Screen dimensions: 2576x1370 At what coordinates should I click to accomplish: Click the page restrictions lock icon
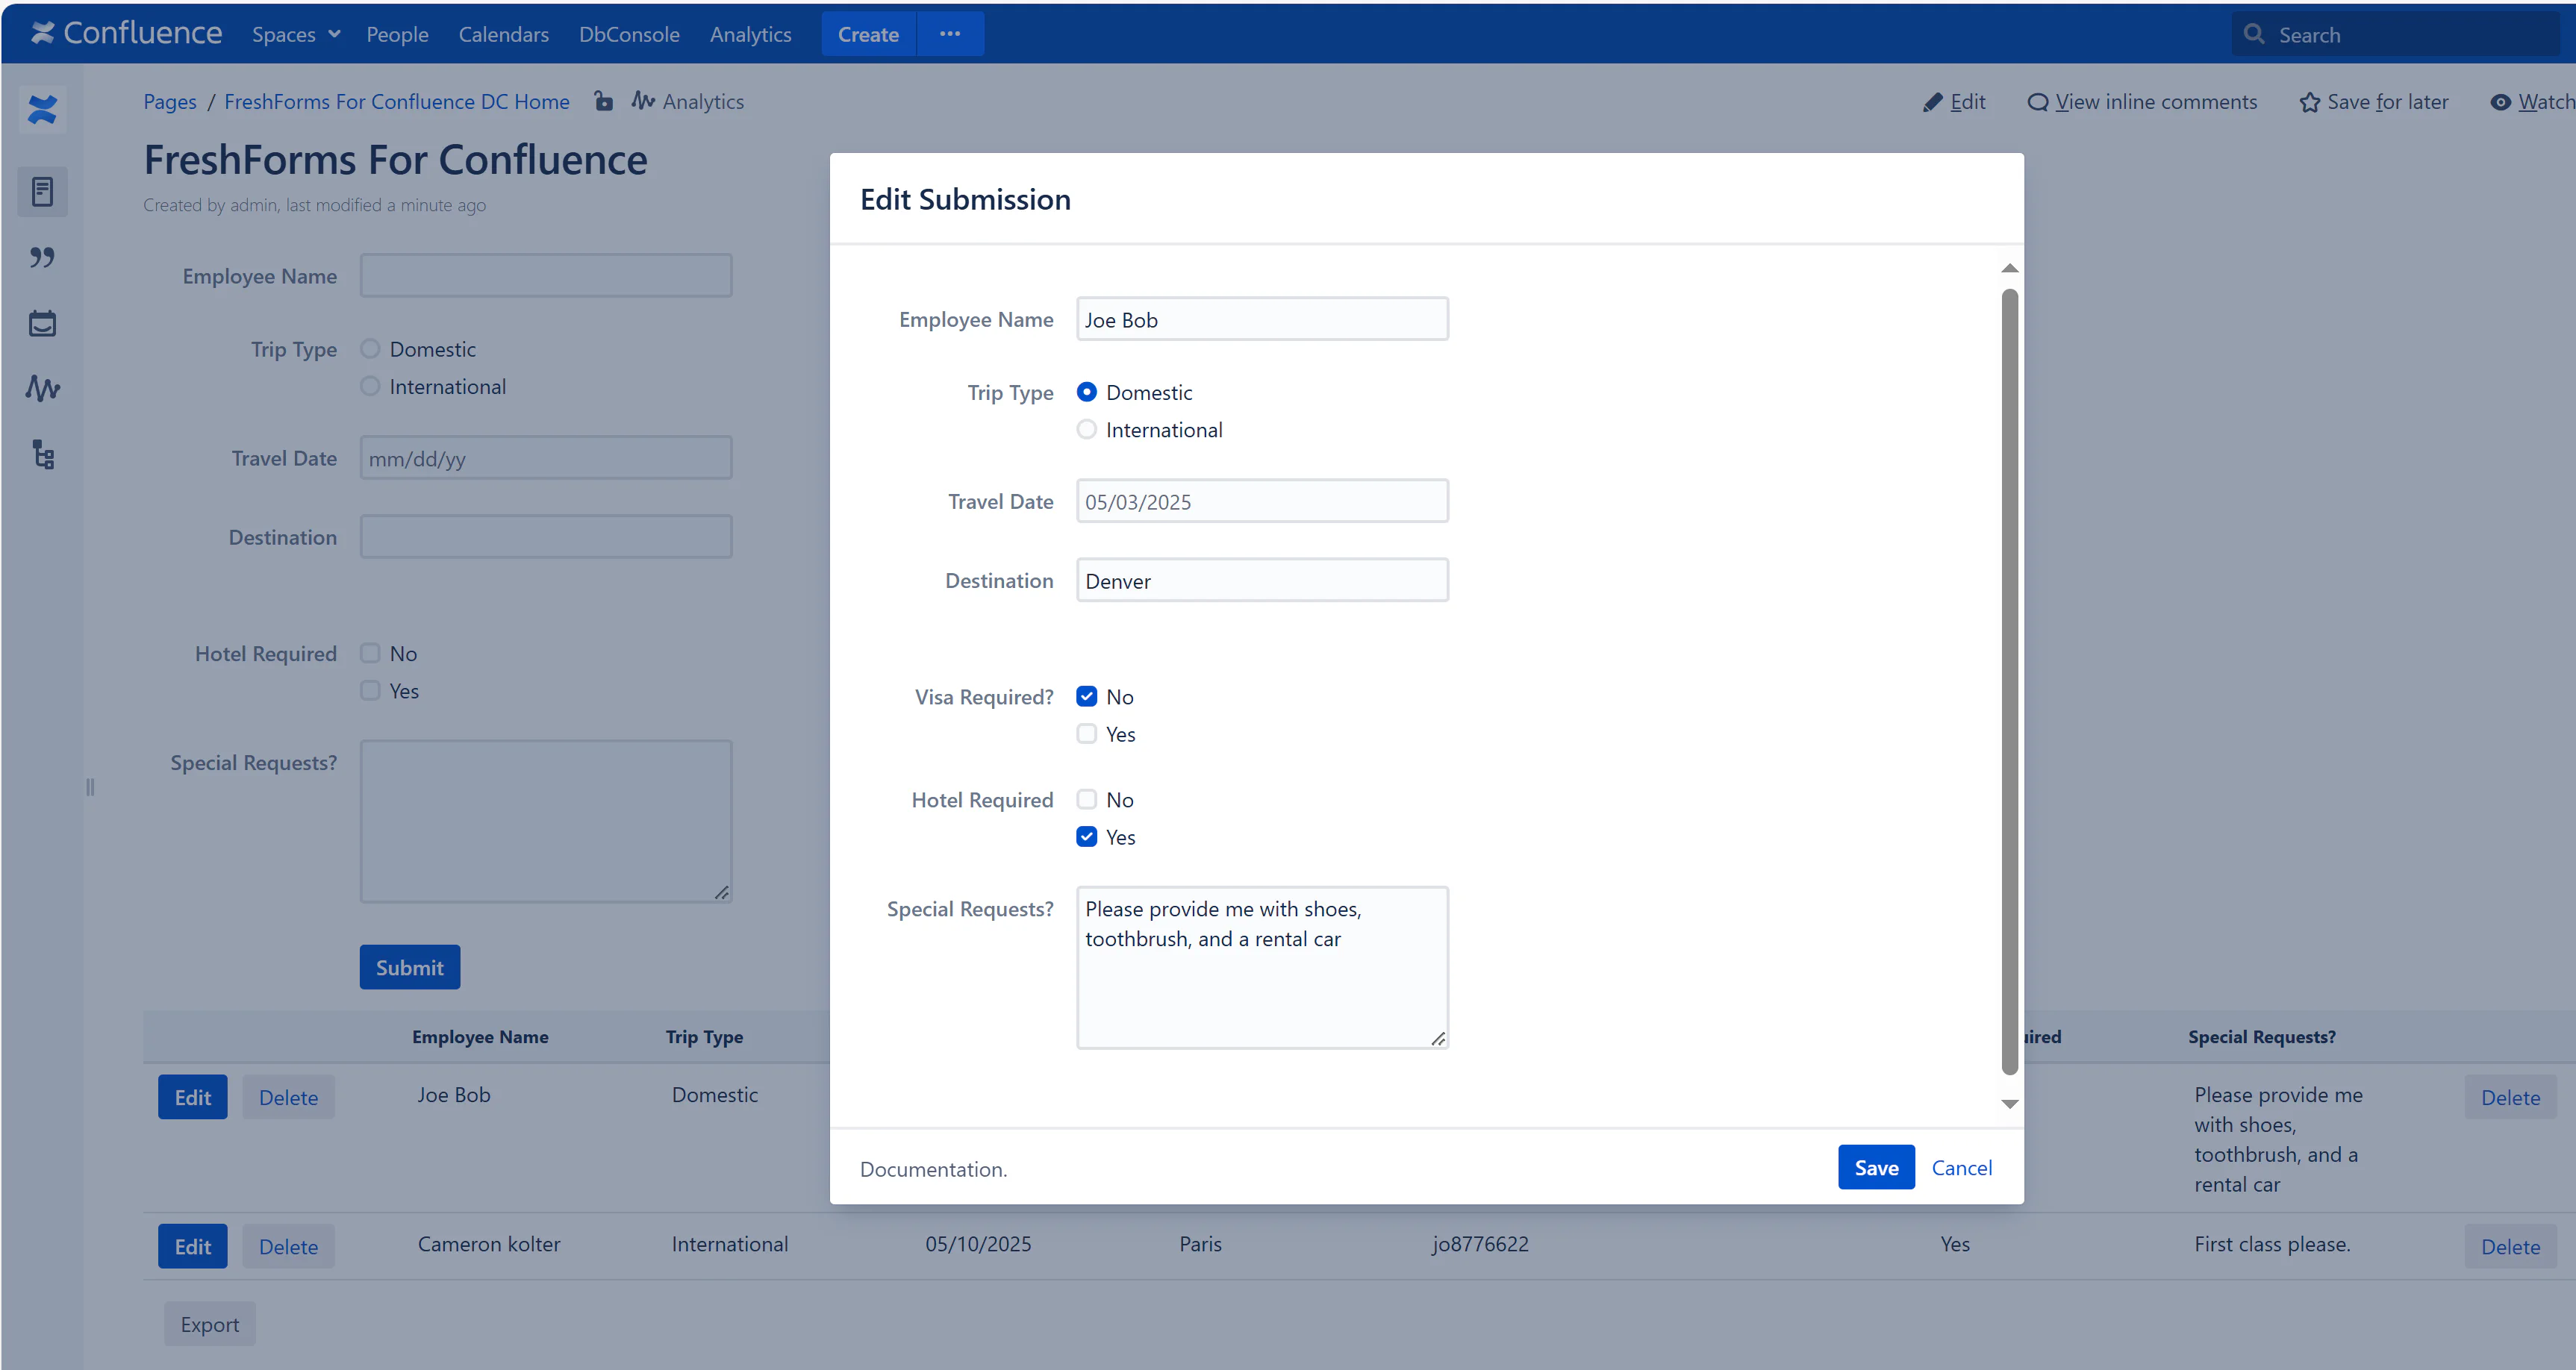[603, 101]
